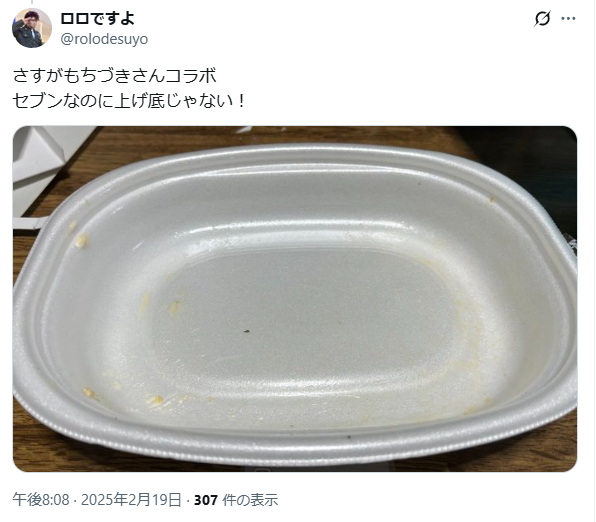Click the tweet line さすがもちづきさんコラボ
596x522 pixels.
click(115, 75)
